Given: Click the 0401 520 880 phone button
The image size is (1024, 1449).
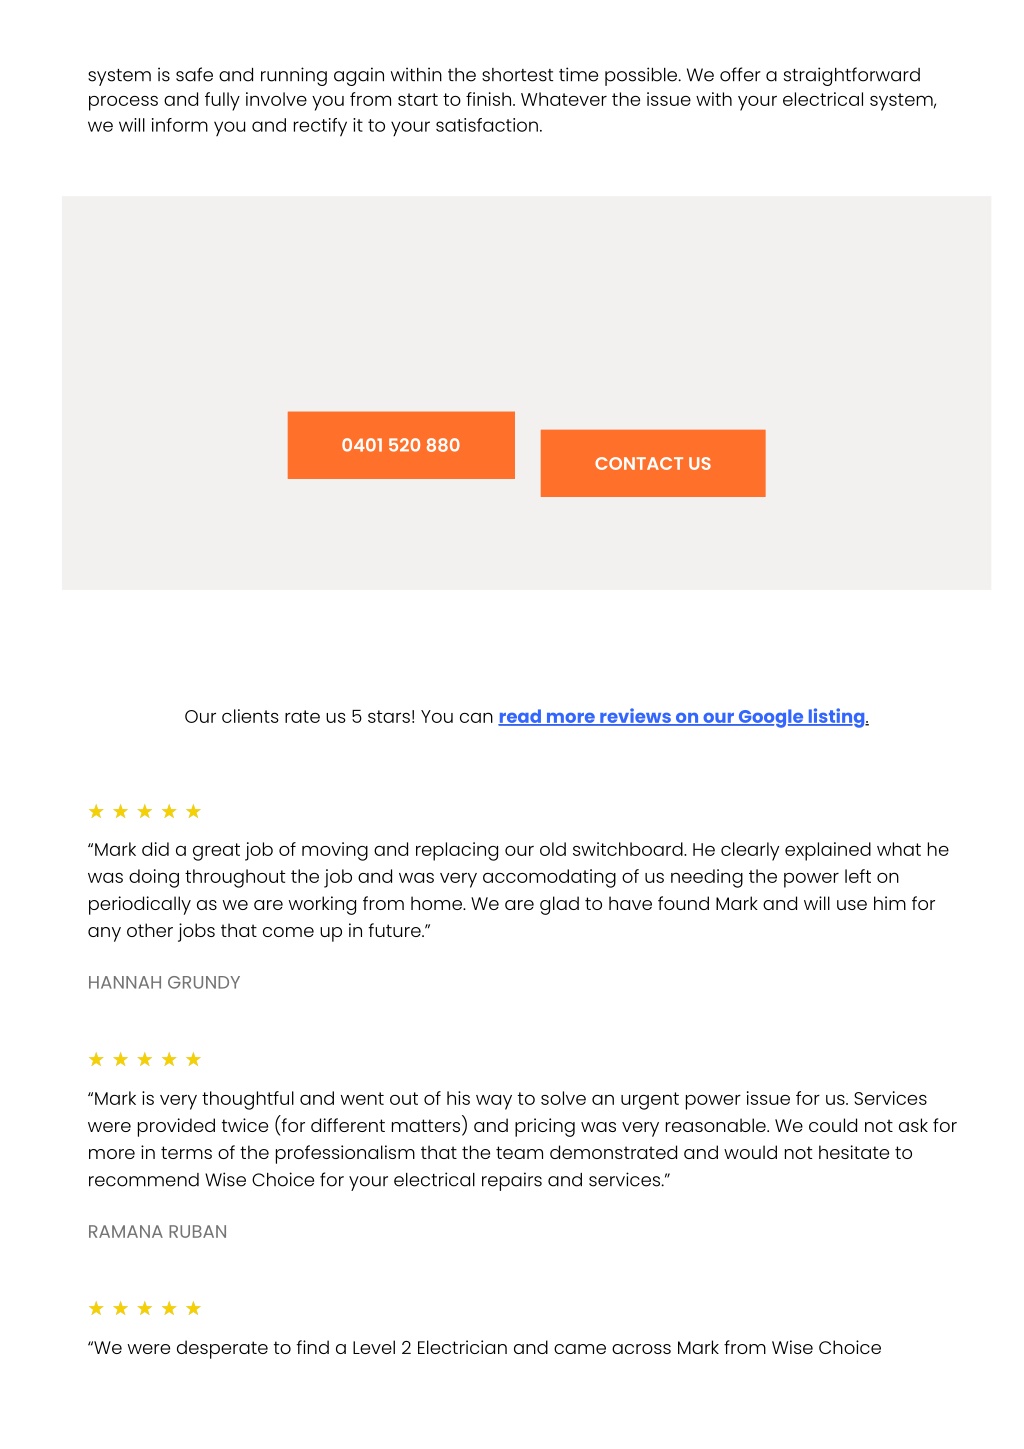Looking at the screenshot, I should click(x=401, y=445).
